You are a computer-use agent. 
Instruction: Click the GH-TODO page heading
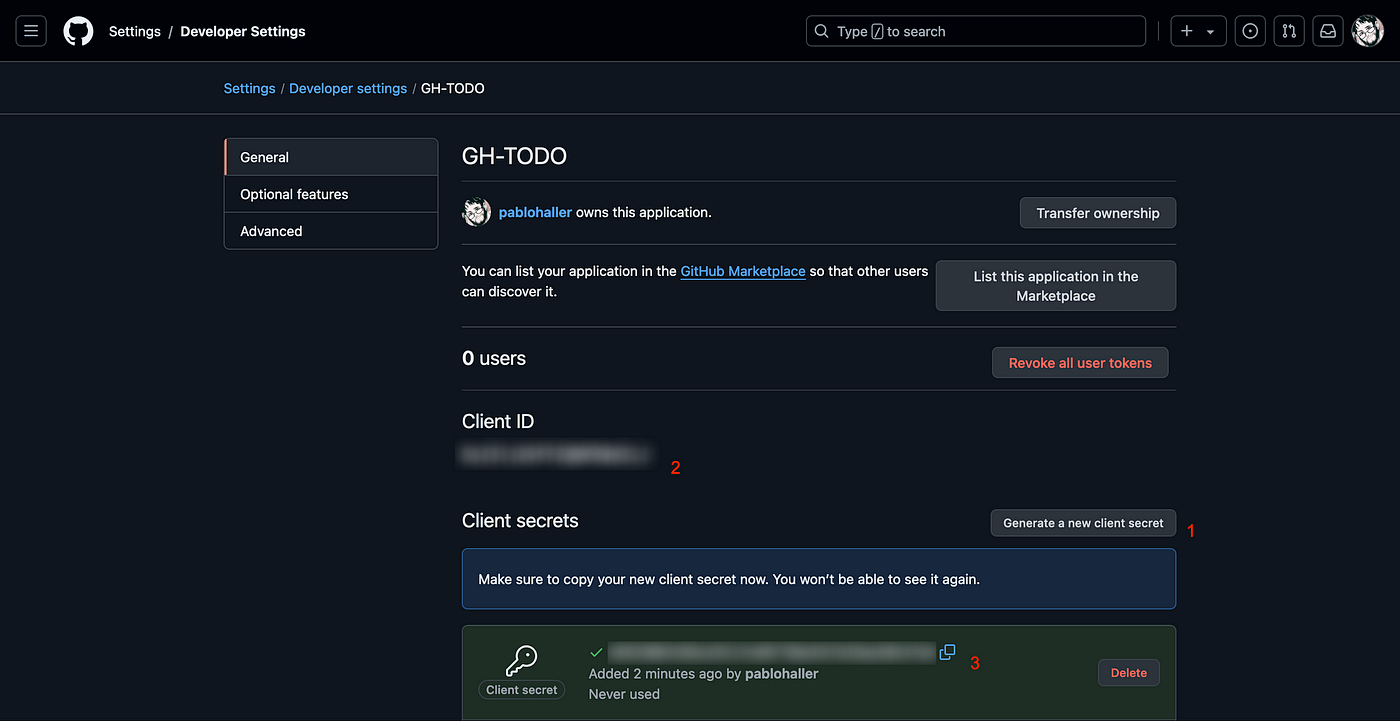pos(514,156)
